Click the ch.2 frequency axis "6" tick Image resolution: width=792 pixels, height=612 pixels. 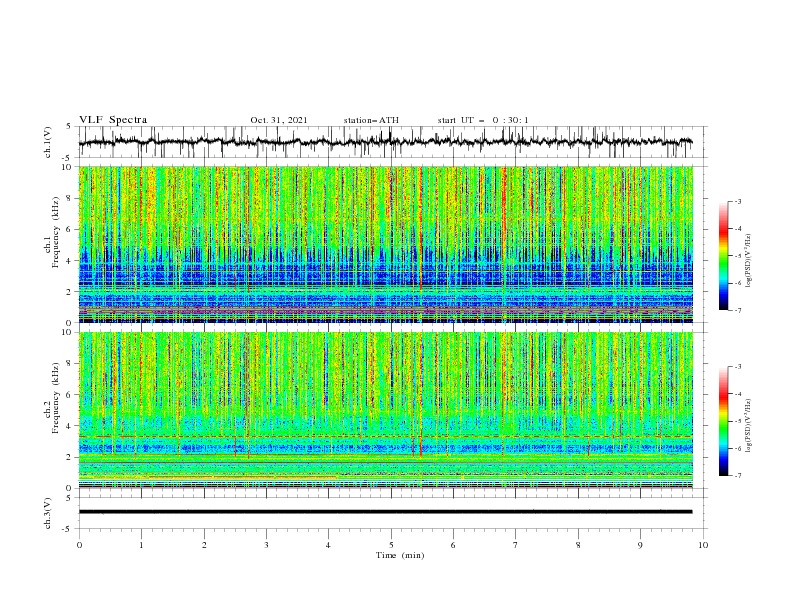point(70,395)
